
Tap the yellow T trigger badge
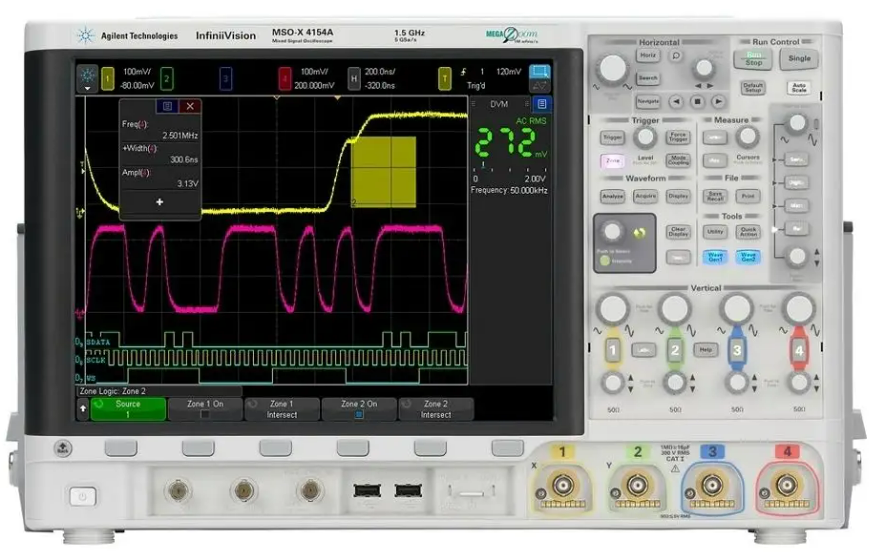point(444,79)
